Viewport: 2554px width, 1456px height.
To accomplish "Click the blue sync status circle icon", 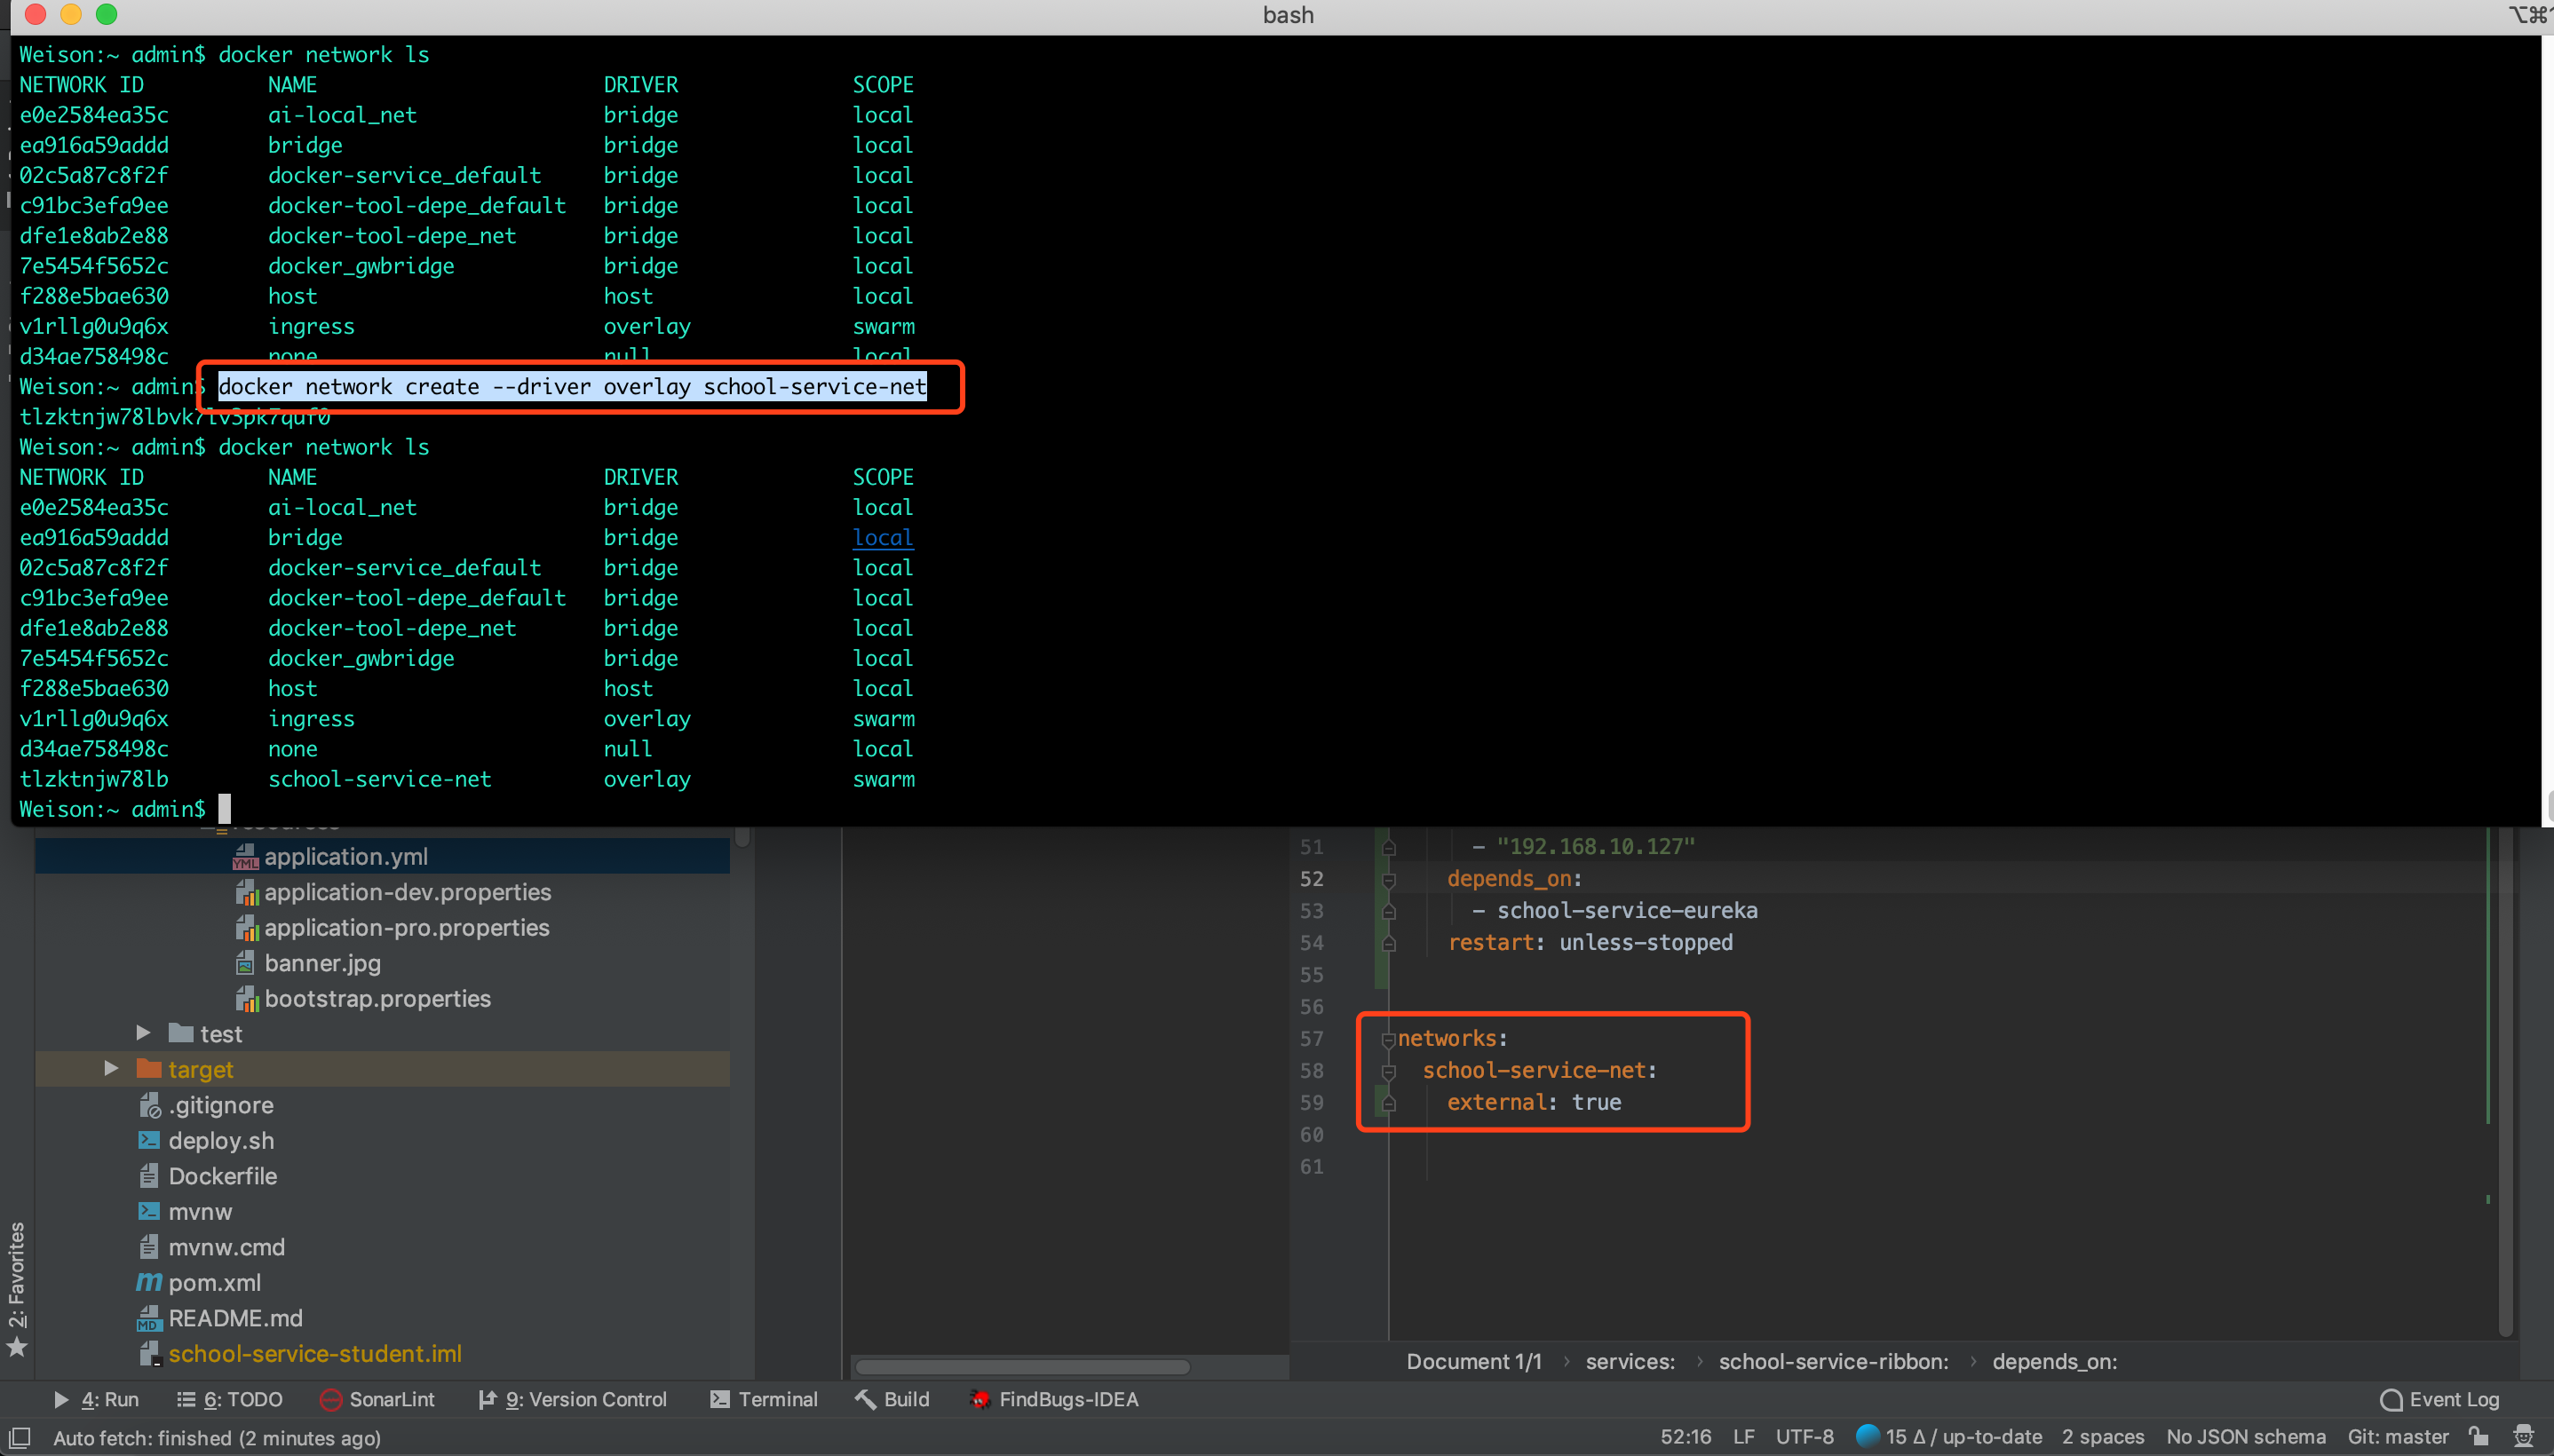I will coord(1867,1436).
